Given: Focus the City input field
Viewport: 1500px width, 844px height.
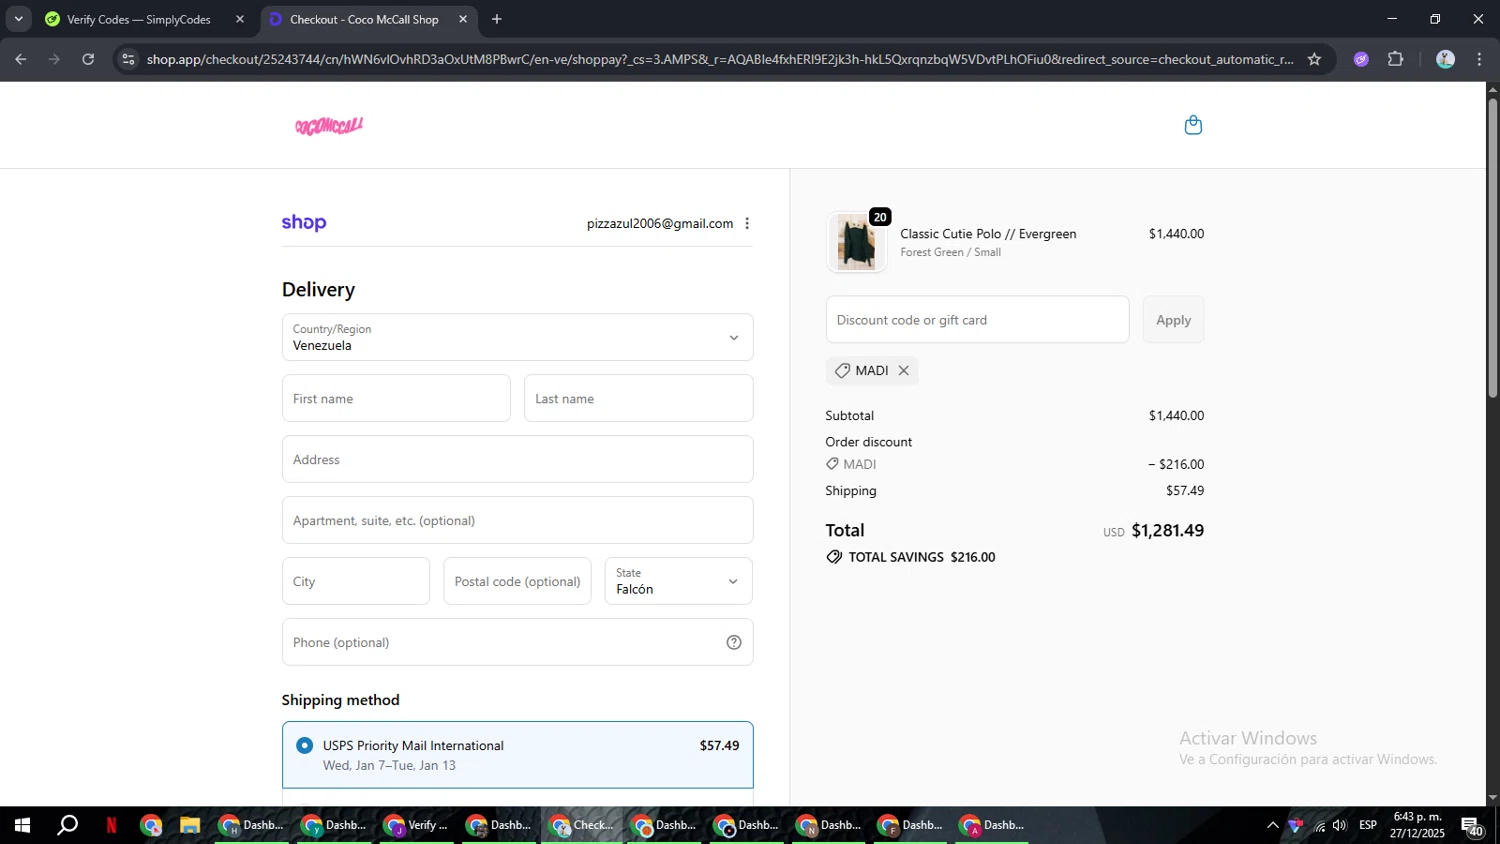Looking at the screenshot, I should pos(356,581).
